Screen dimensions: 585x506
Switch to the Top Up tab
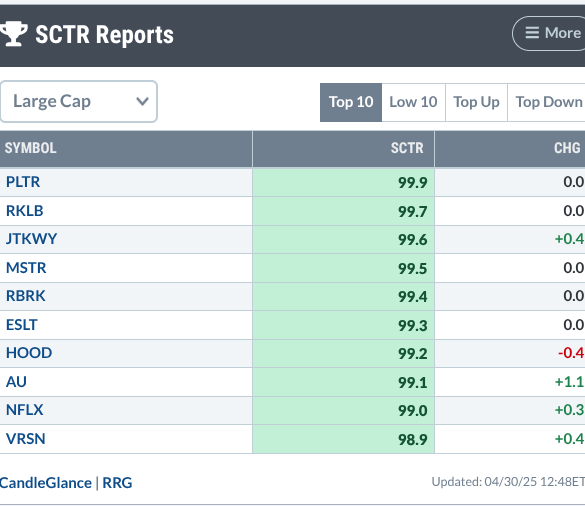[476, 102]
